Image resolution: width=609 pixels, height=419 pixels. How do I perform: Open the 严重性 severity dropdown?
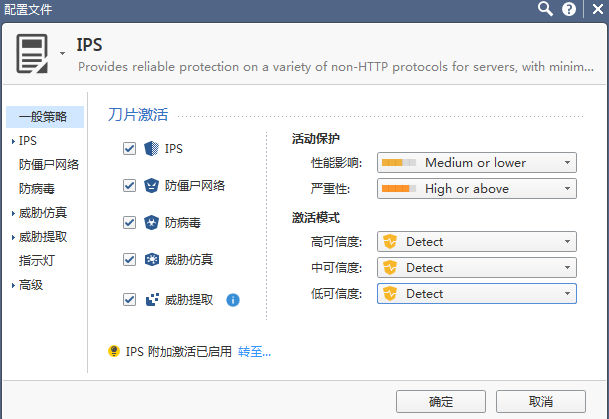[476, 188]
